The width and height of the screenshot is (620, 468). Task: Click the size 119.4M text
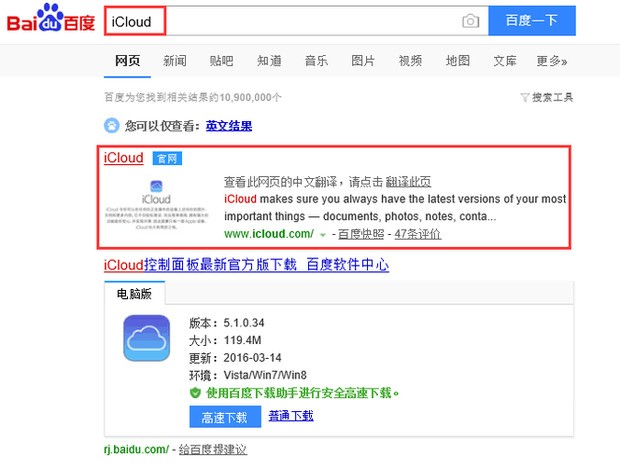point(242,340)
